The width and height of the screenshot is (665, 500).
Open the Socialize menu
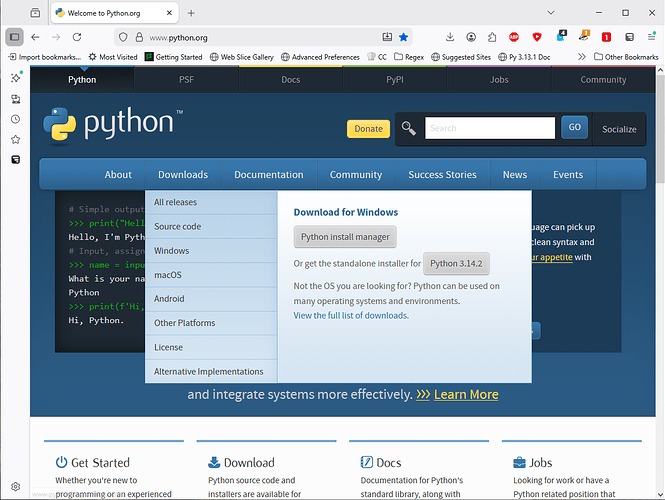tap(619, 129)
